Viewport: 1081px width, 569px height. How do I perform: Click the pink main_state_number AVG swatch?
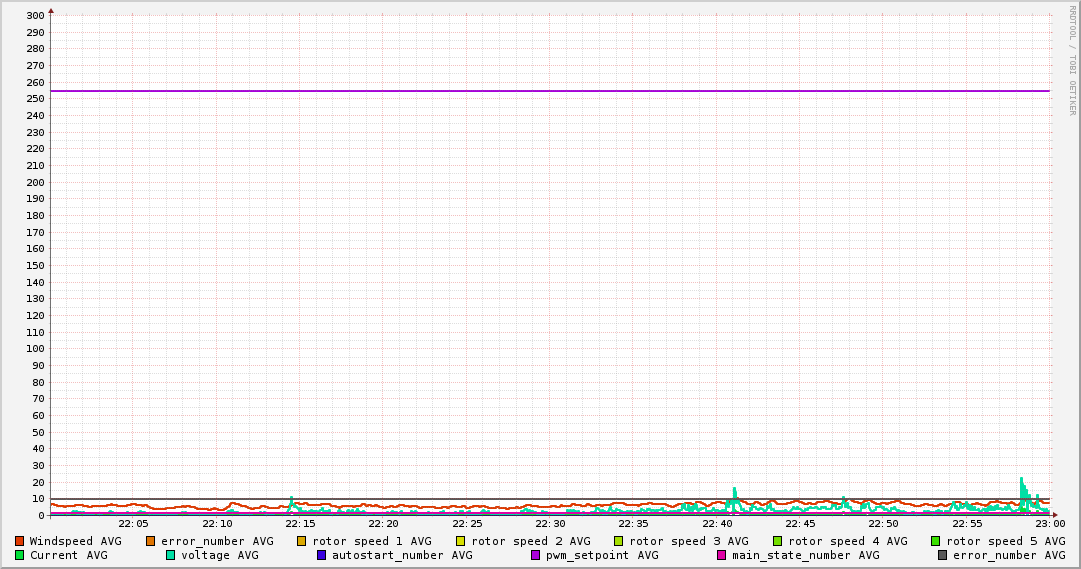721,555
